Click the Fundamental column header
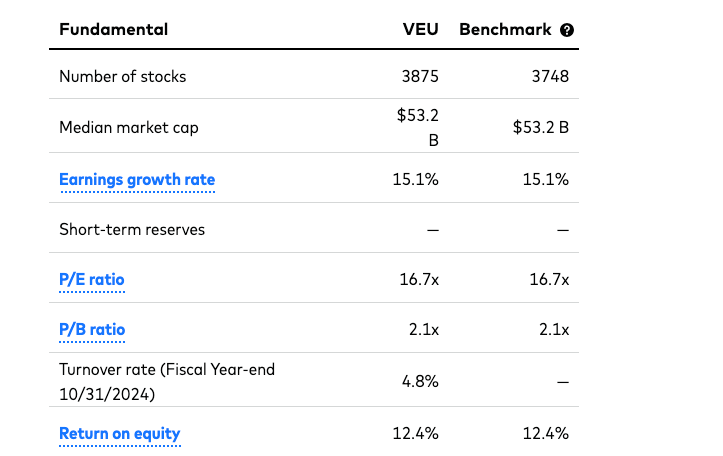The image size is (723, 456). coord(113,29)
